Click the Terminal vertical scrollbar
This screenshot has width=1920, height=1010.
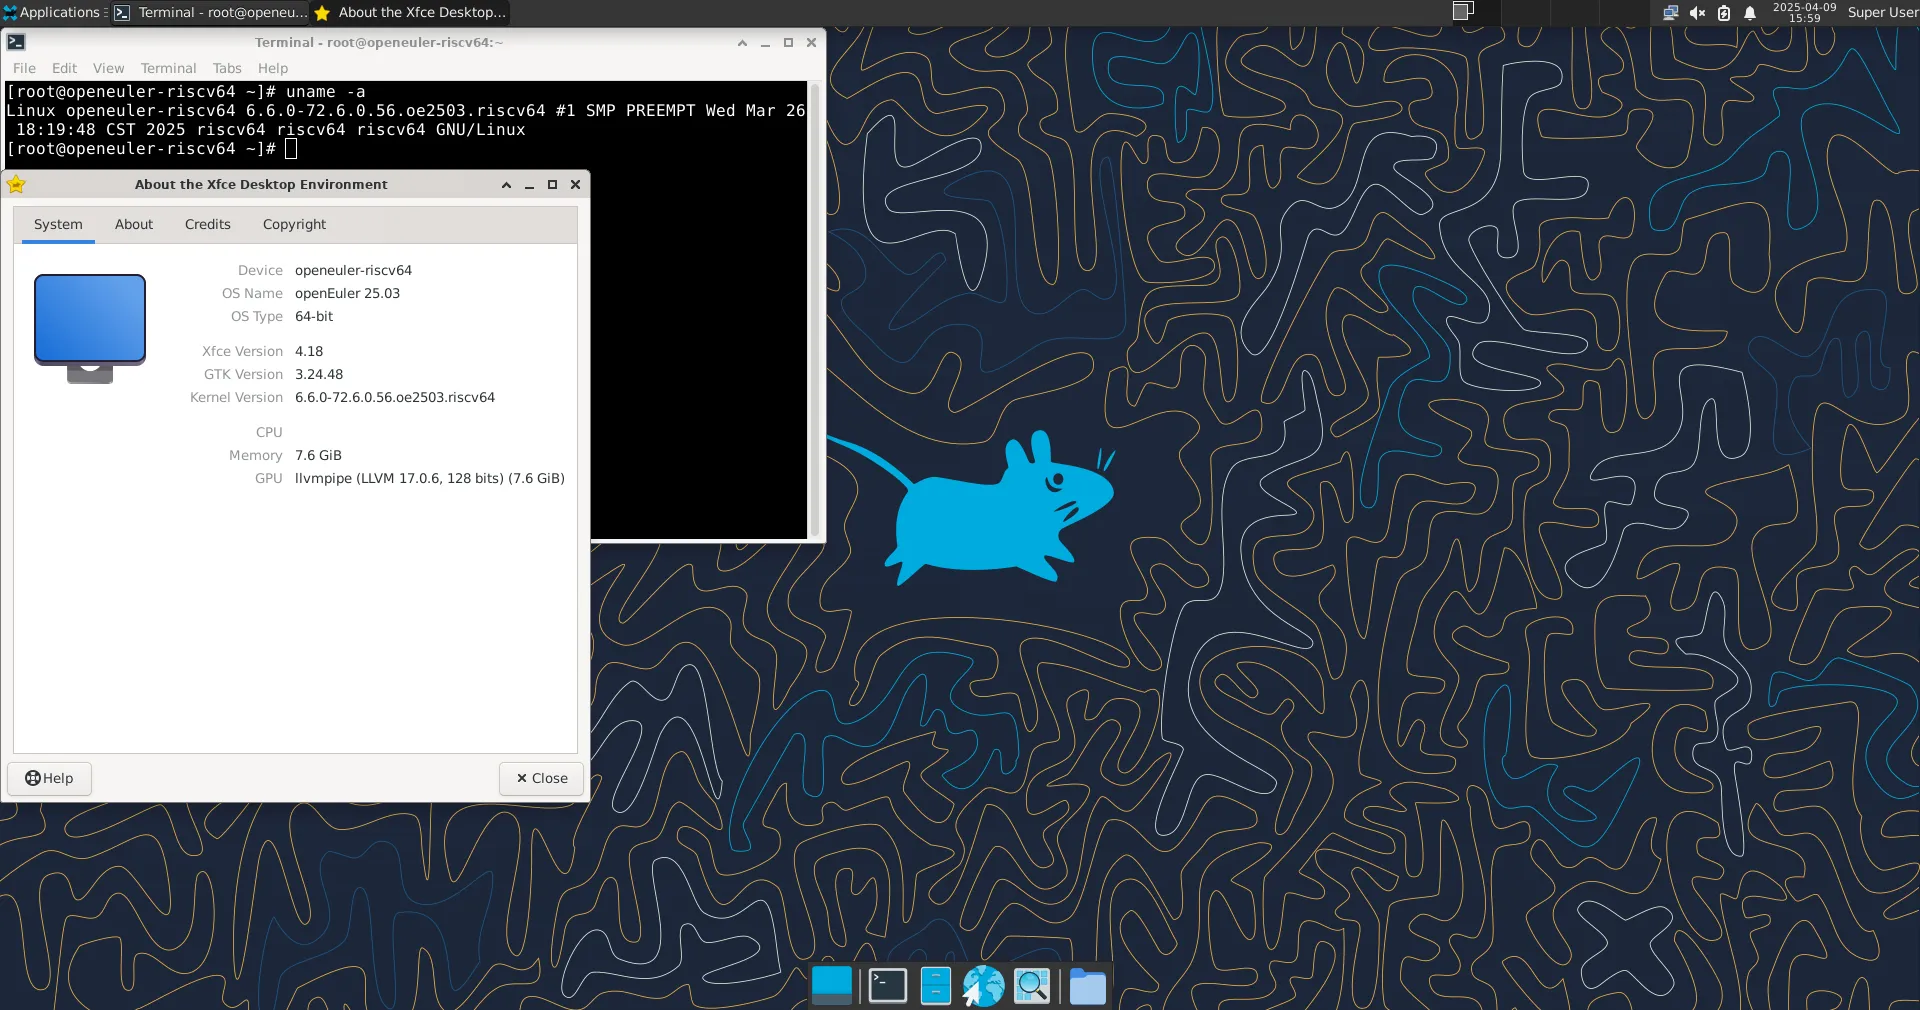(x=814, y=310)
